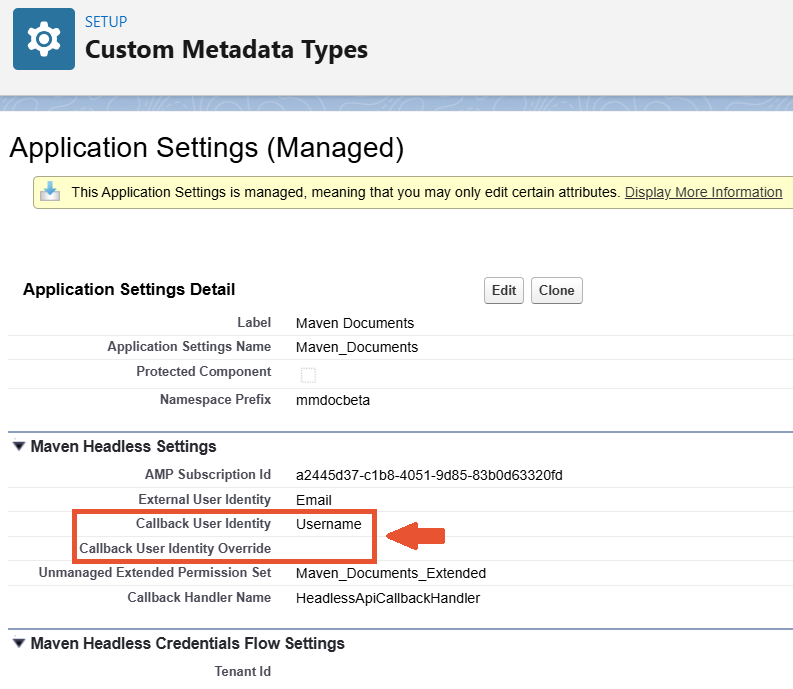This screenshot has width=793, height=689.
Task: Click the Callback User Identity value Username
Action: 328,524
